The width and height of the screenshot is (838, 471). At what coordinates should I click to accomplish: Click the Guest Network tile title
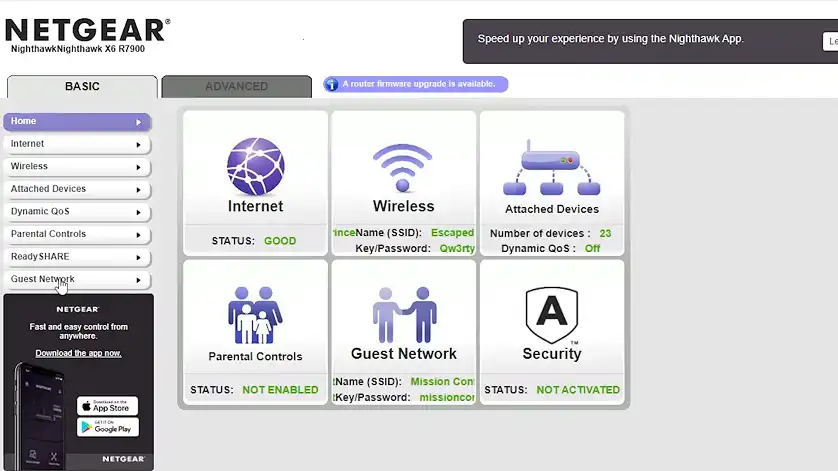tap(404, 353)
